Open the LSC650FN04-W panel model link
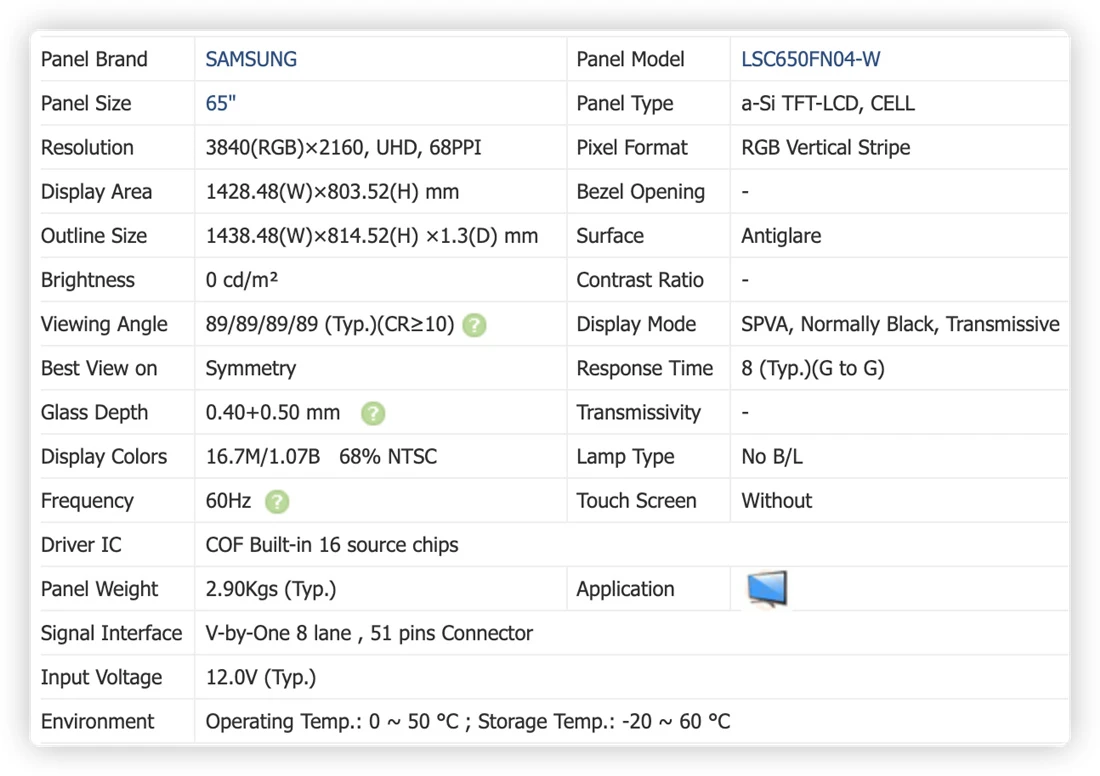The width and height of the screenshot is (1100, 776). click(810, 59)
